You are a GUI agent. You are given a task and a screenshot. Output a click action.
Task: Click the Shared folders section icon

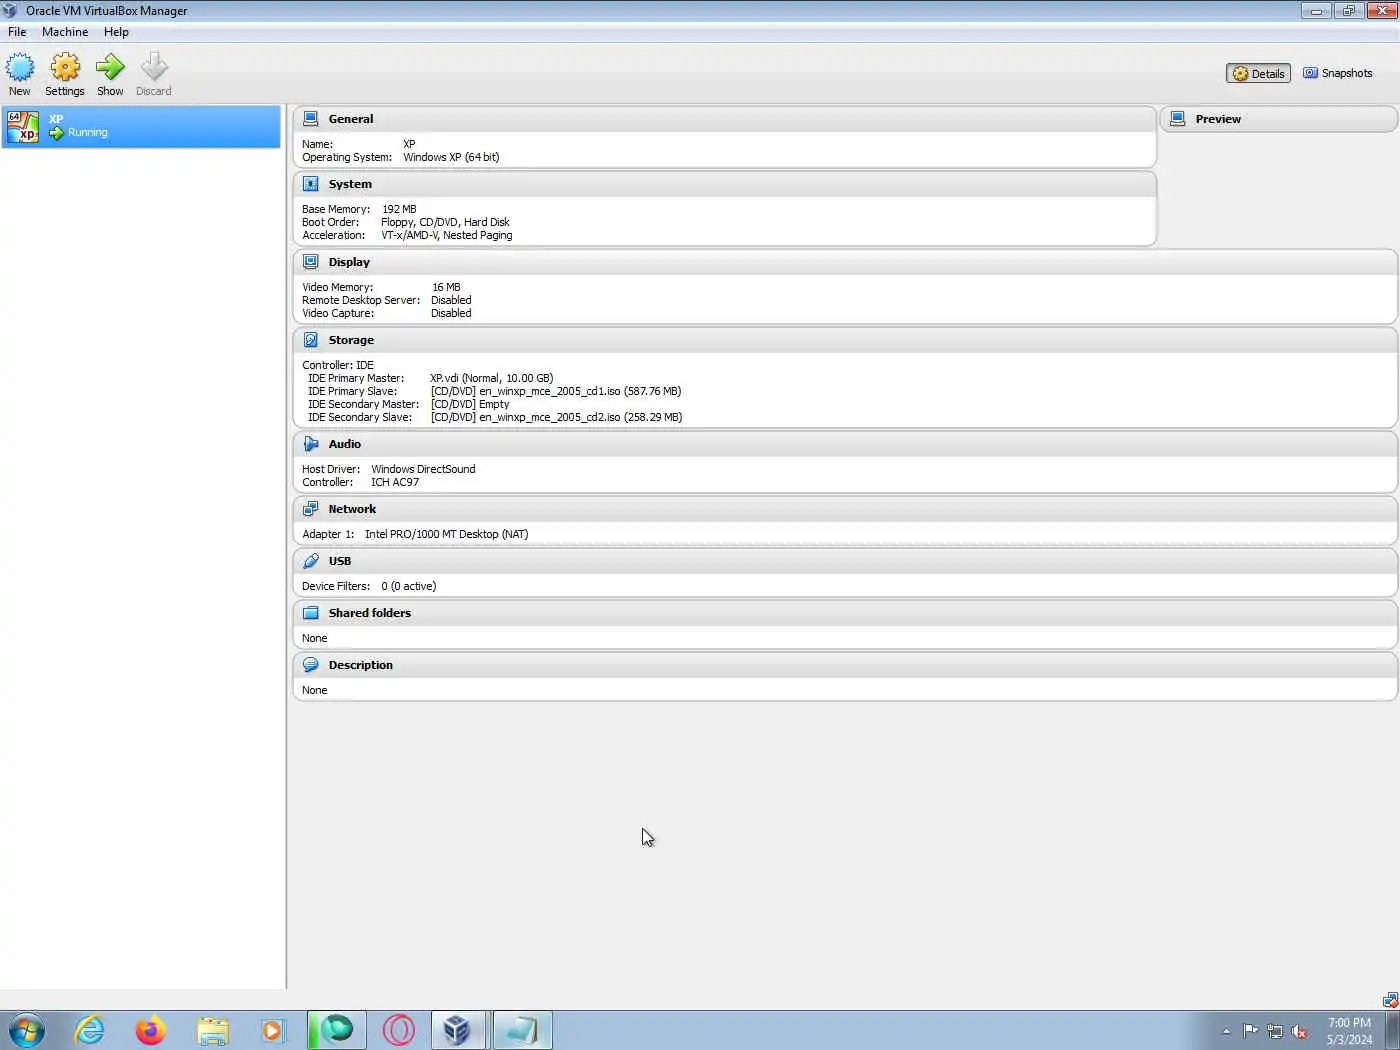click(x=311, y=613)
